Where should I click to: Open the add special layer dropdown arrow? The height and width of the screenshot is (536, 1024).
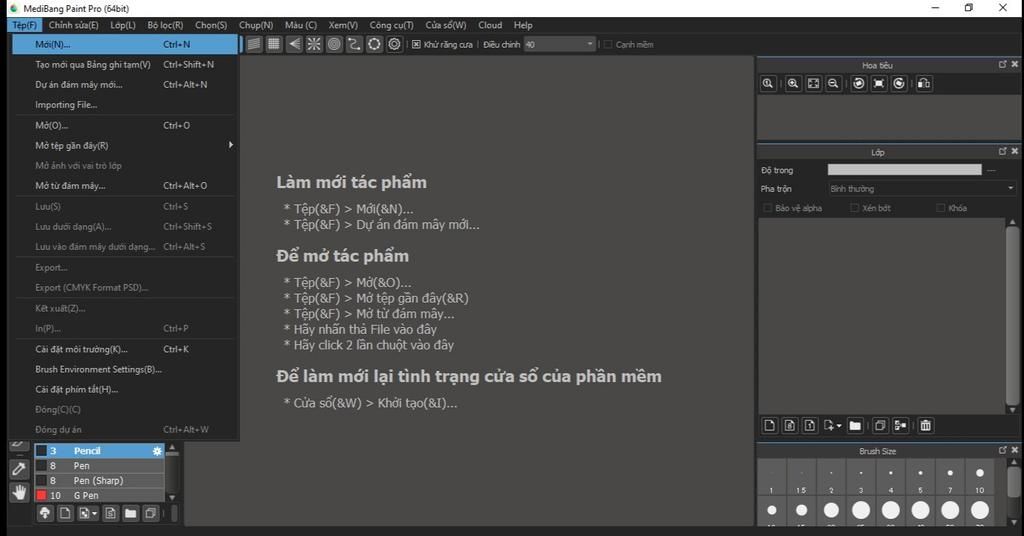(x=839, y=426)
